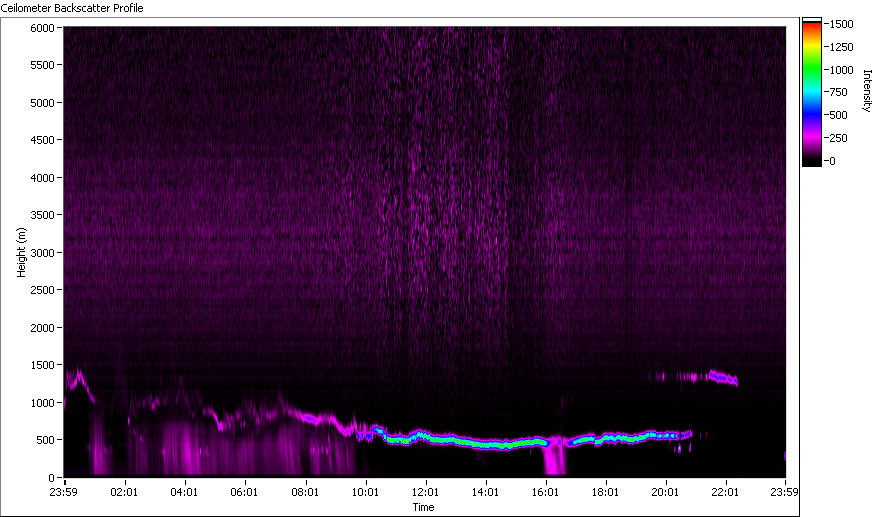Click the 04:01 time tick label

(184, 492)
